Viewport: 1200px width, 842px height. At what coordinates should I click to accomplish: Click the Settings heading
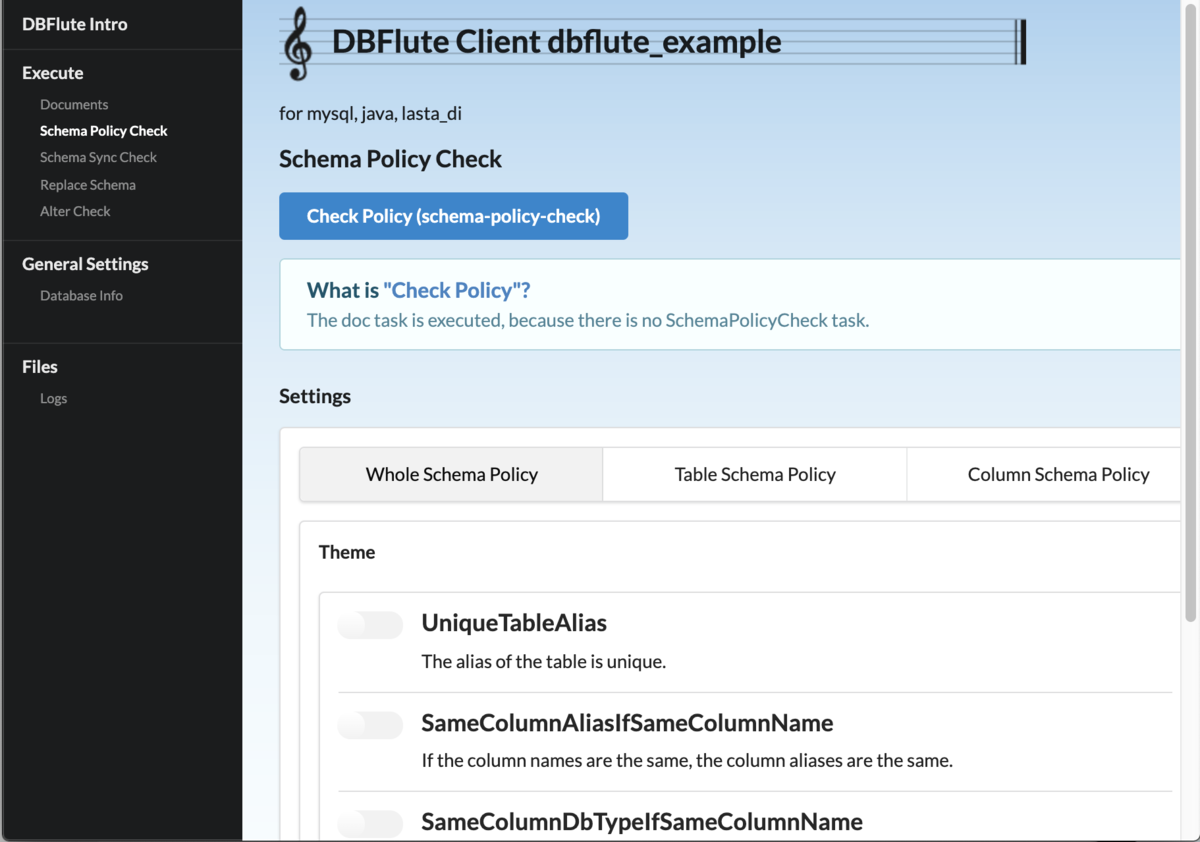click(315, 396)
